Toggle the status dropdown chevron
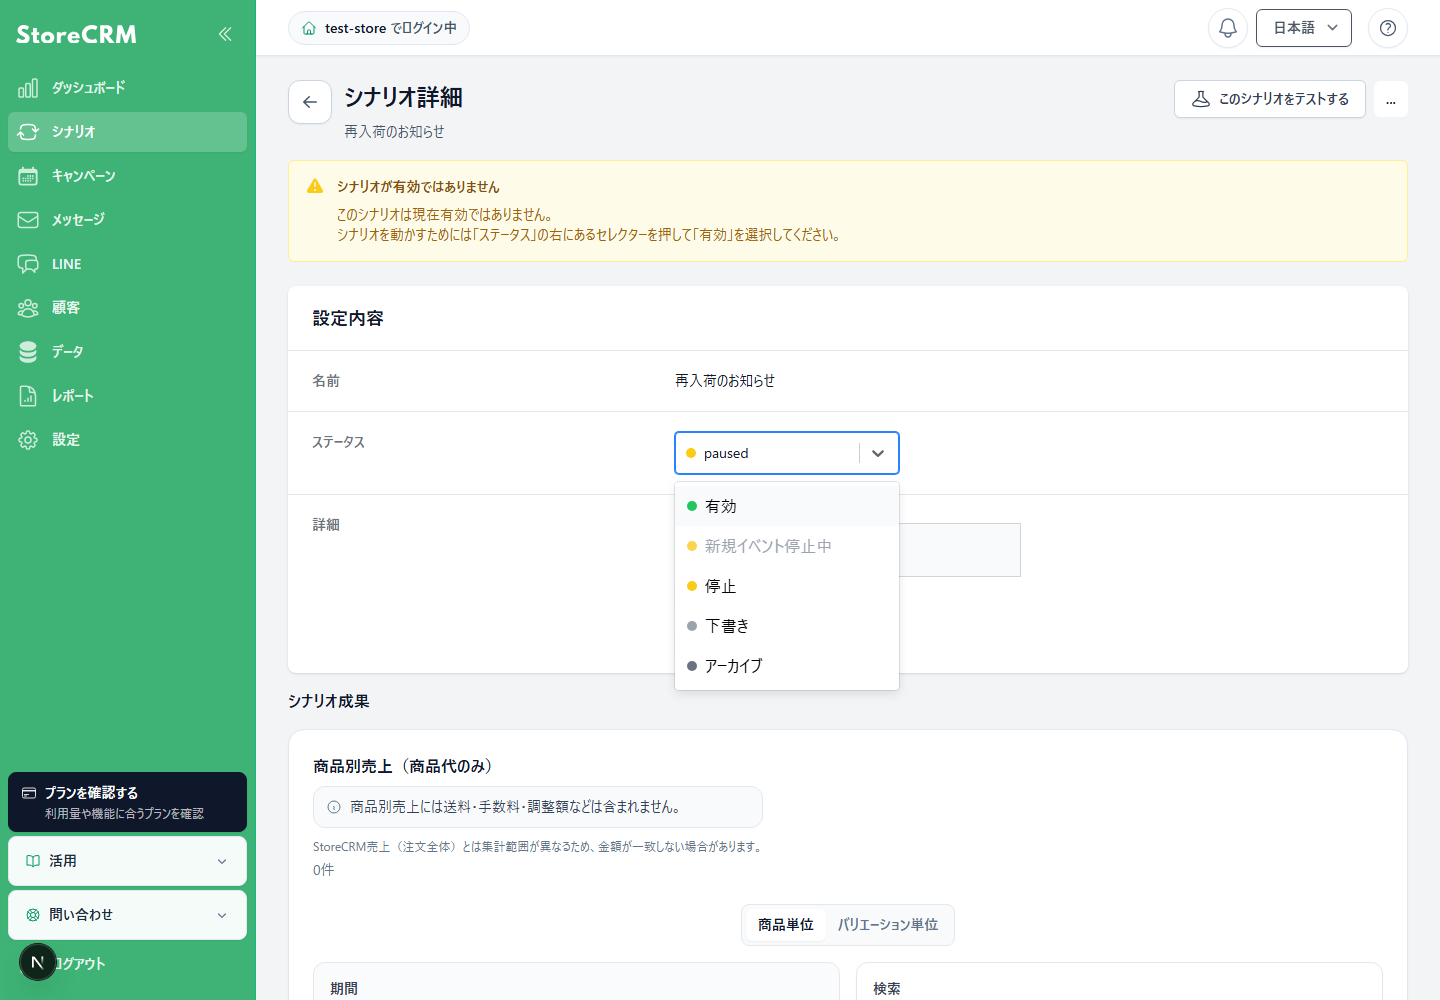 tap(878, 453)
